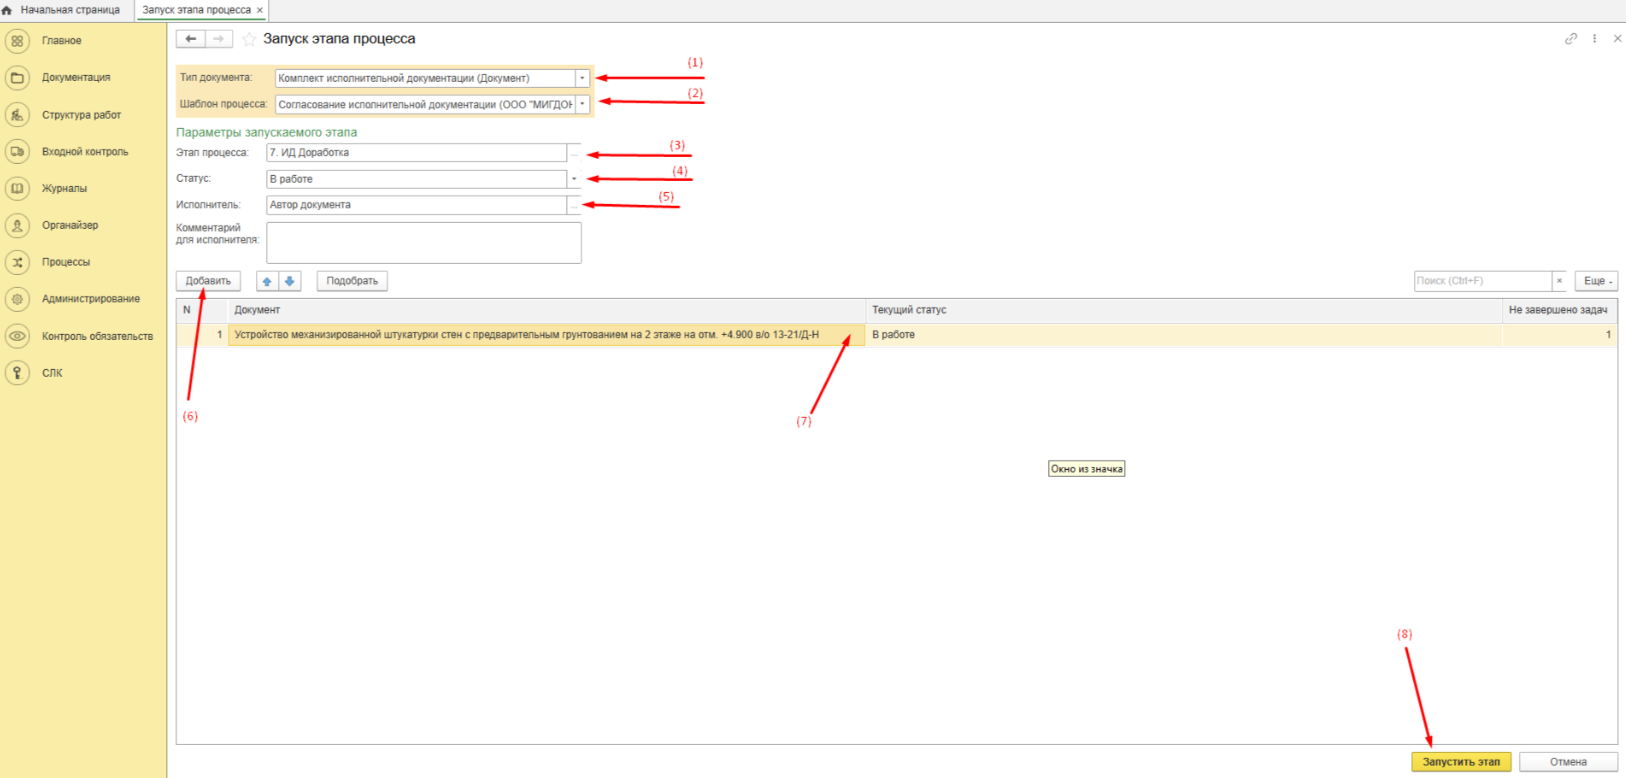Switch to the Начальная страница tab
The width and height of the screenshot is (1626, 778).
pos(69,10)
